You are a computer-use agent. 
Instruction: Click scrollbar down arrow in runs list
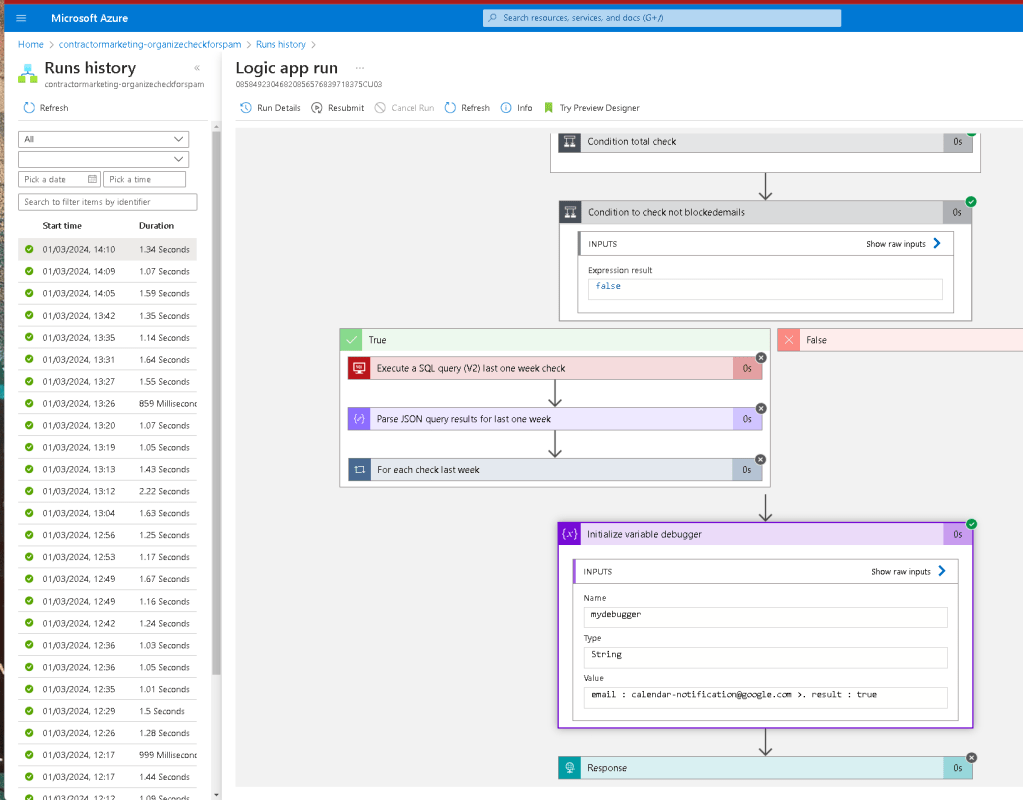pos(217,795)
